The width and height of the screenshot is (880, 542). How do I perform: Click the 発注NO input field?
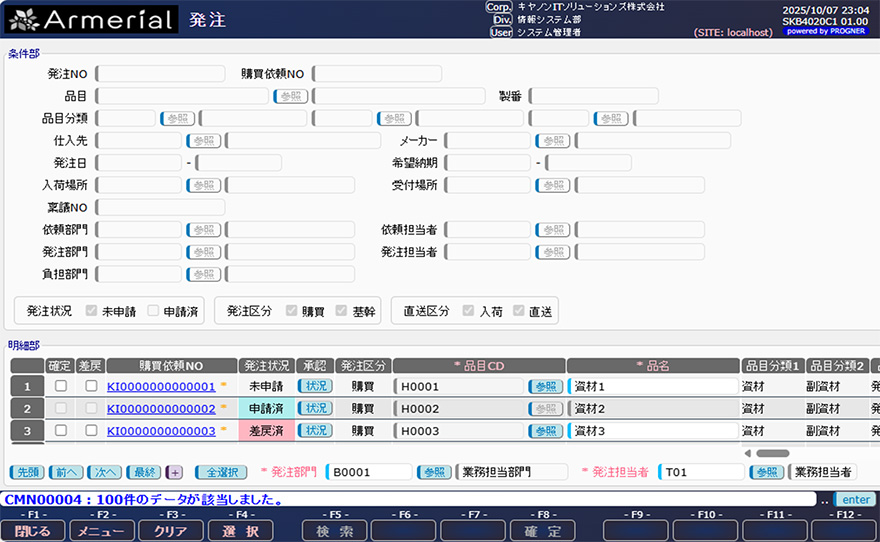pos(161,74)
